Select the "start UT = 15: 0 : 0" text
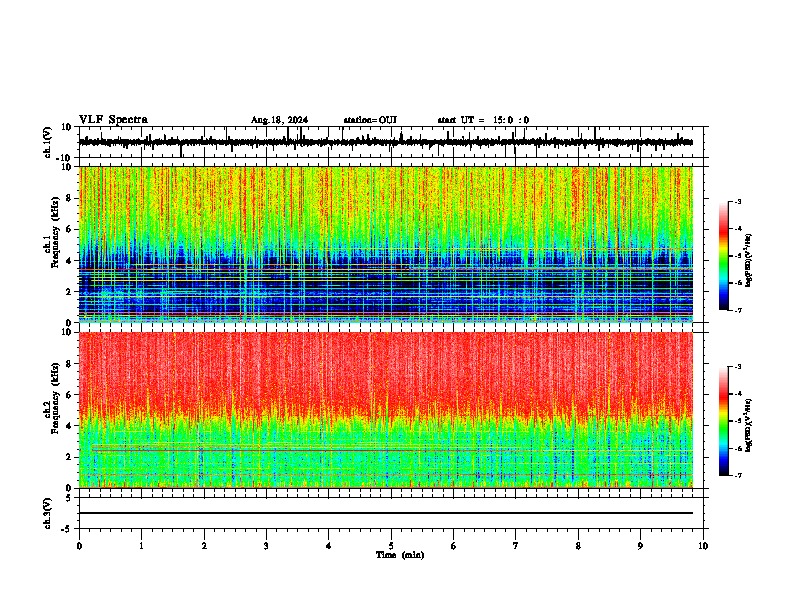This screenshot has width=792, height=612. (x=483, y=120)
